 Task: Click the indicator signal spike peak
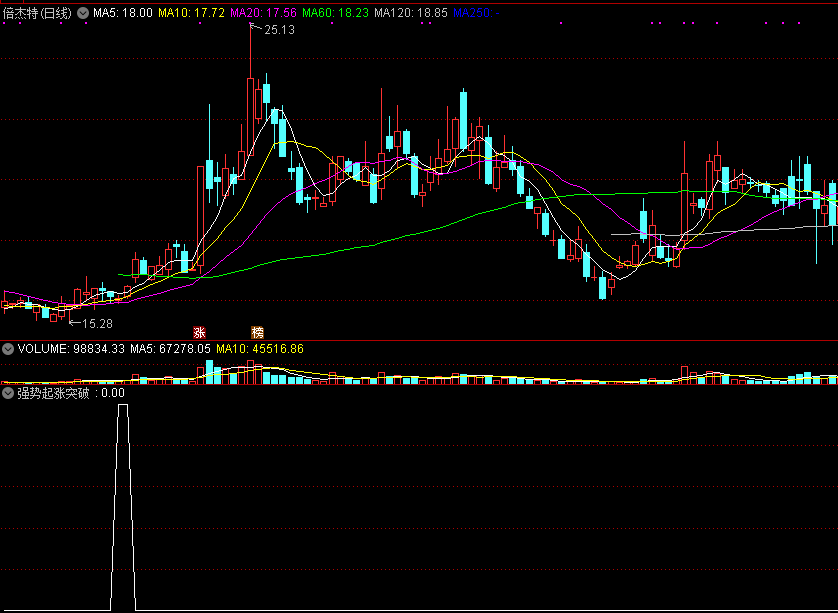click(123, 405)
